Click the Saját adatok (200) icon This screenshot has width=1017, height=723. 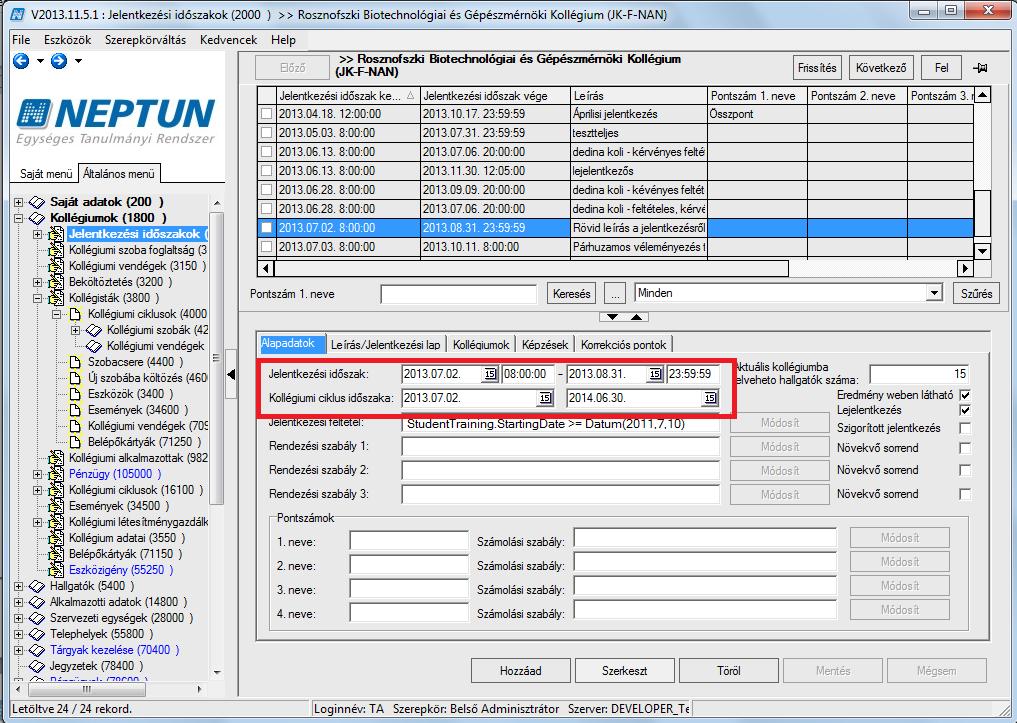click(x=36, y=202)
